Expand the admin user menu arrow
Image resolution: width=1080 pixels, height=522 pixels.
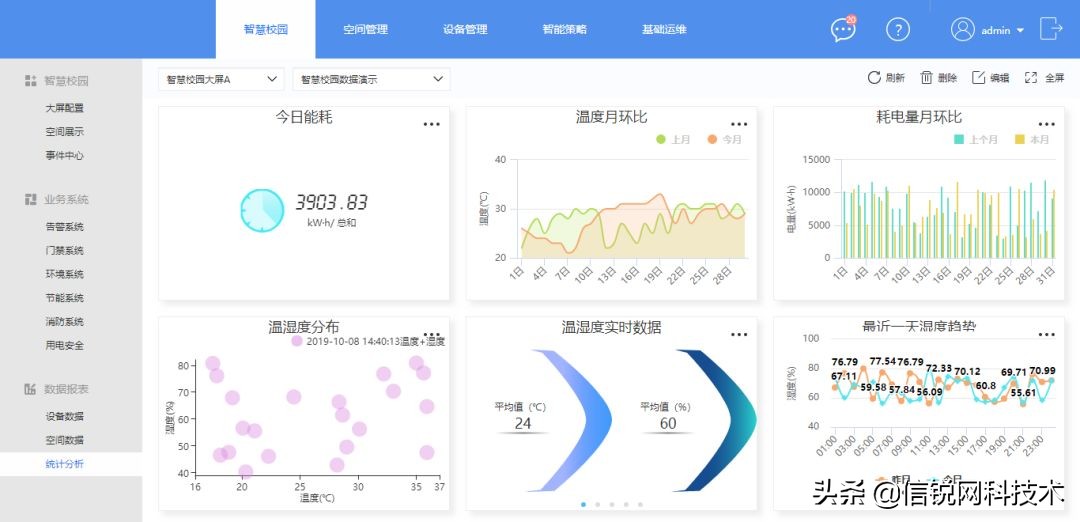tap(1020, 31)
